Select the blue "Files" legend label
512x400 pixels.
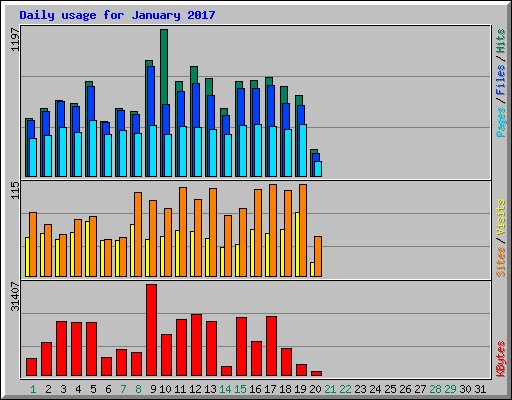pyautogui.click(x=501, y=79)
